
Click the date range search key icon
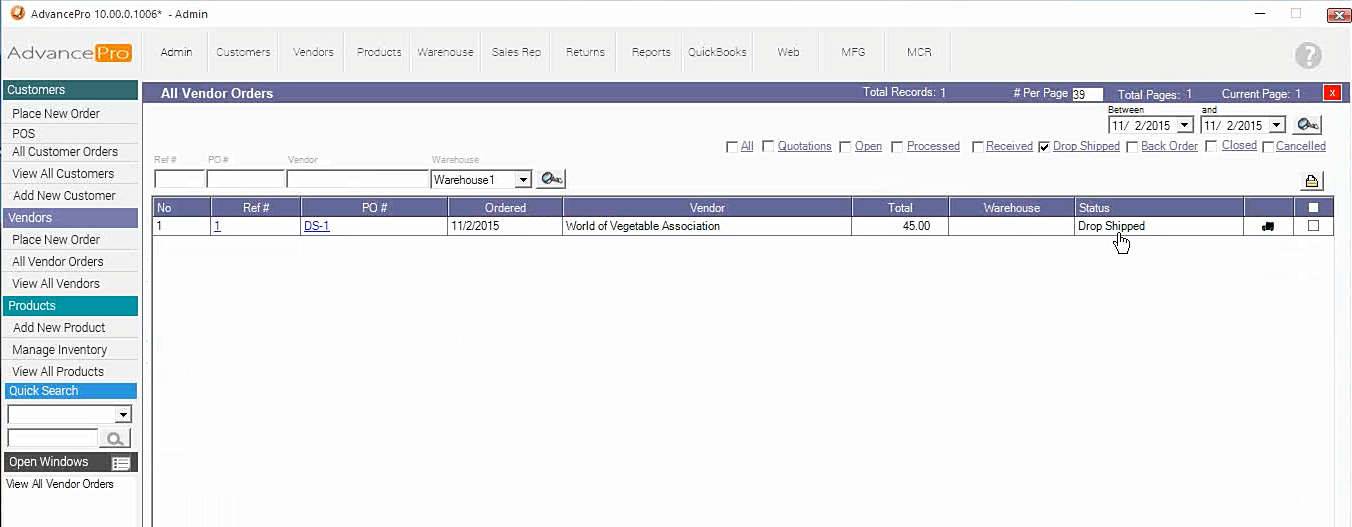click(1307, 125)
